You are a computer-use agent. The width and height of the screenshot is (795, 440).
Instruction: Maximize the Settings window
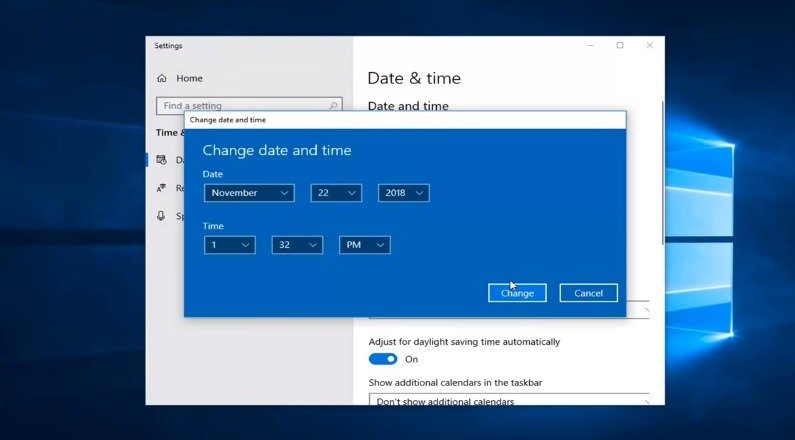pos(620,45)
